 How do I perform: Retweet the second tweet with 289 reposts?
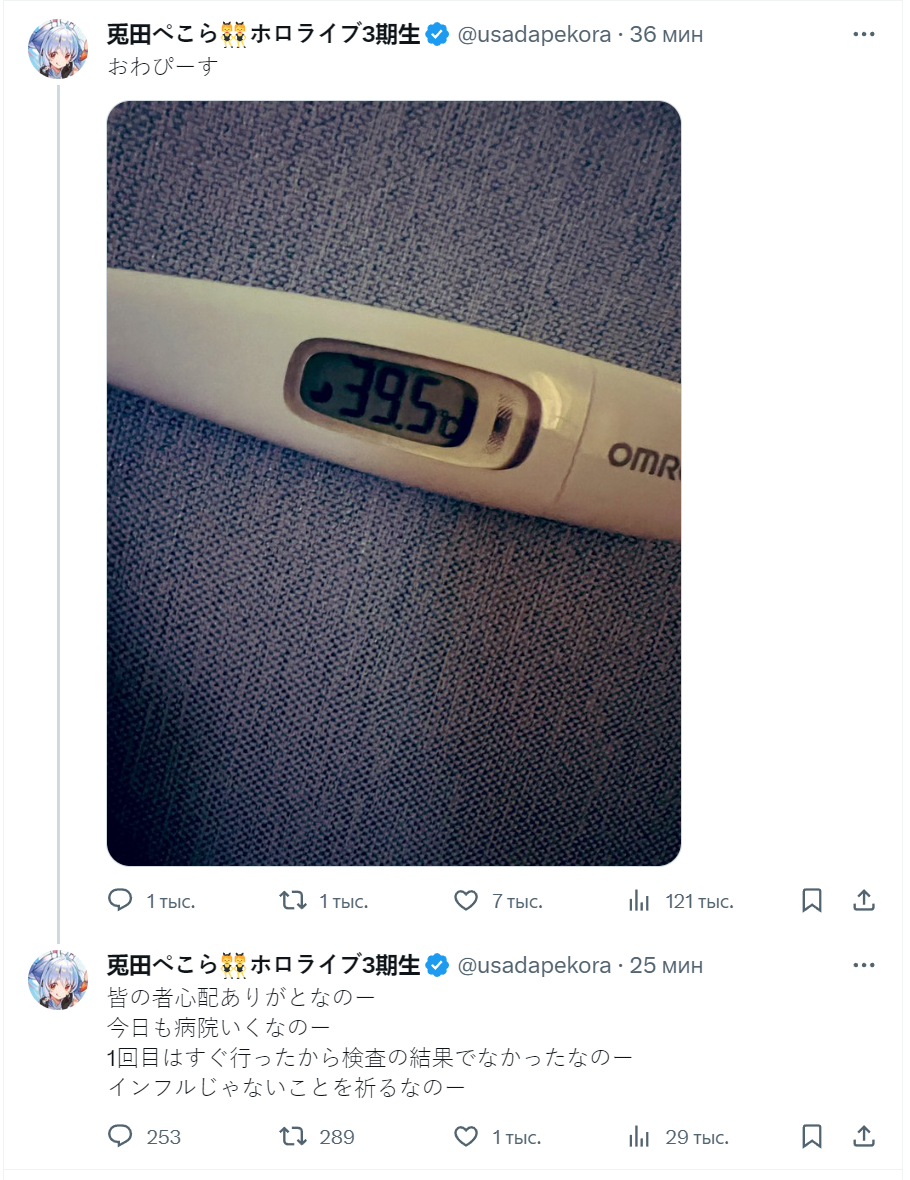pyautogui.click(x=292, y=1137)
